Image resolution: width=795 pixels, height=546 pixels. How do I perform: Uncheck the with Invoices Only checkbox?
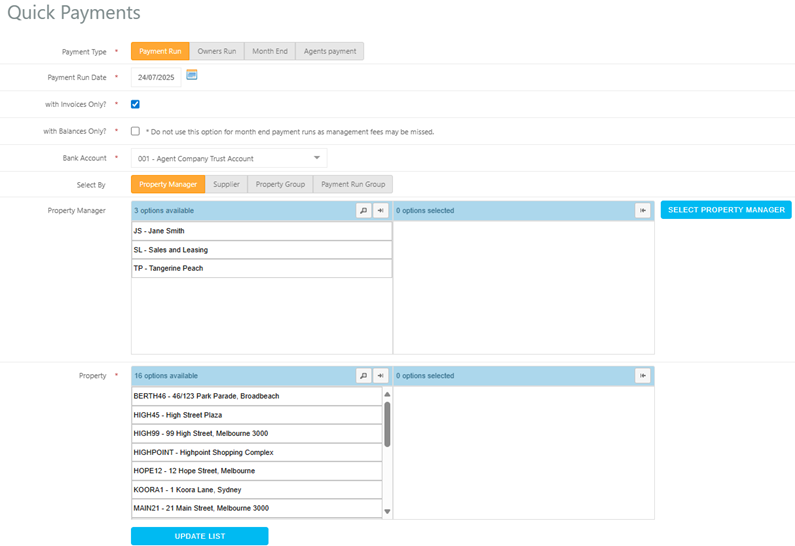(135, 104)
